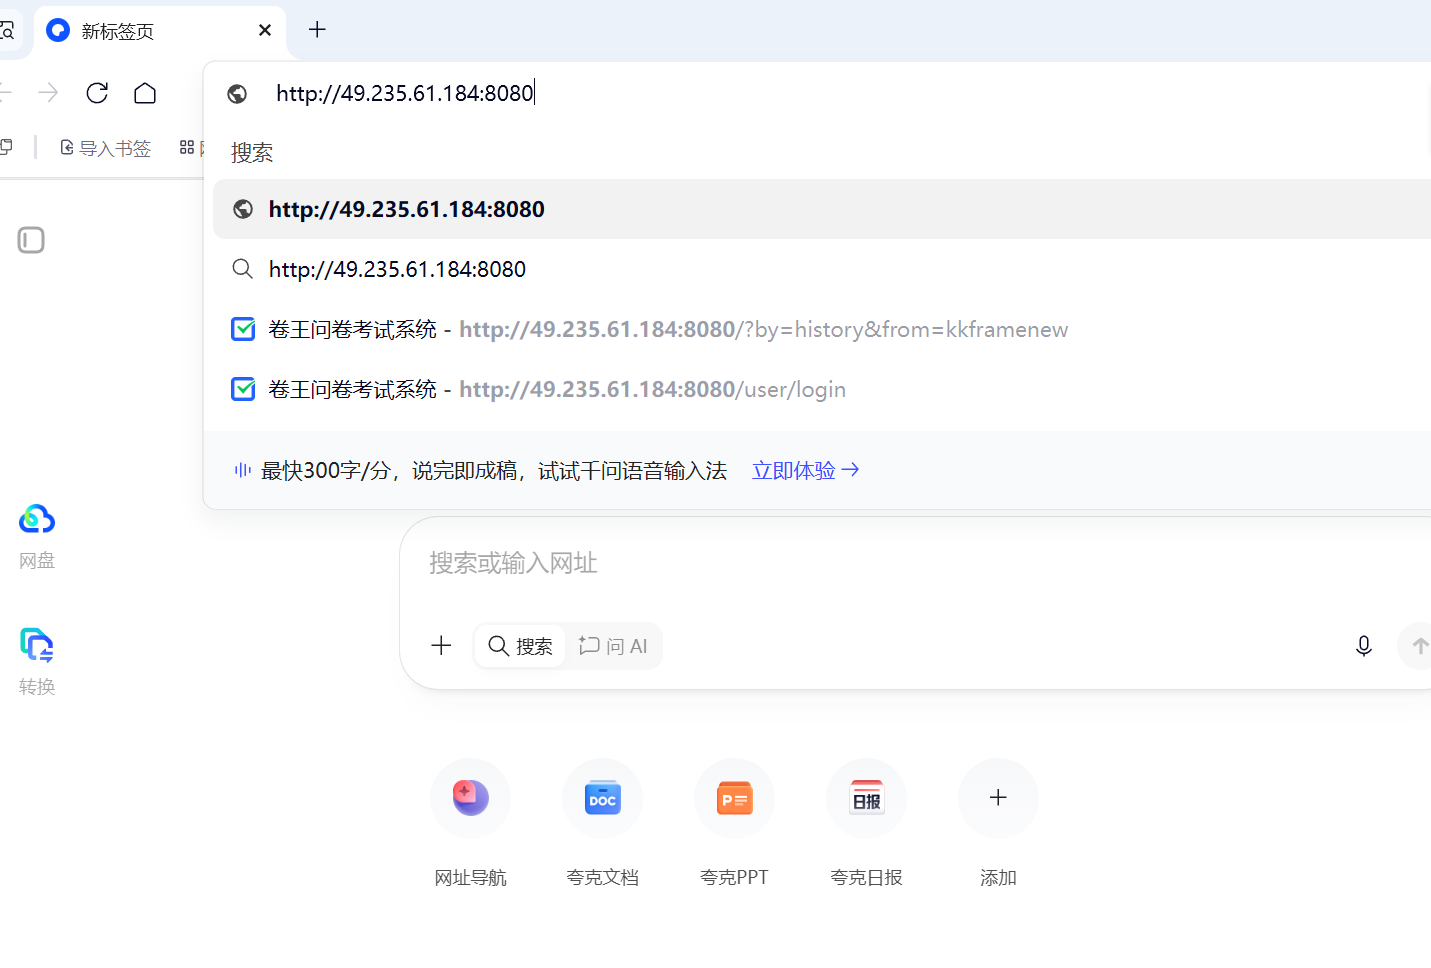Select the bold http://49.235.61.184:8080 suggestion
The image size is (1431, 968).
(x=822, y=209)
